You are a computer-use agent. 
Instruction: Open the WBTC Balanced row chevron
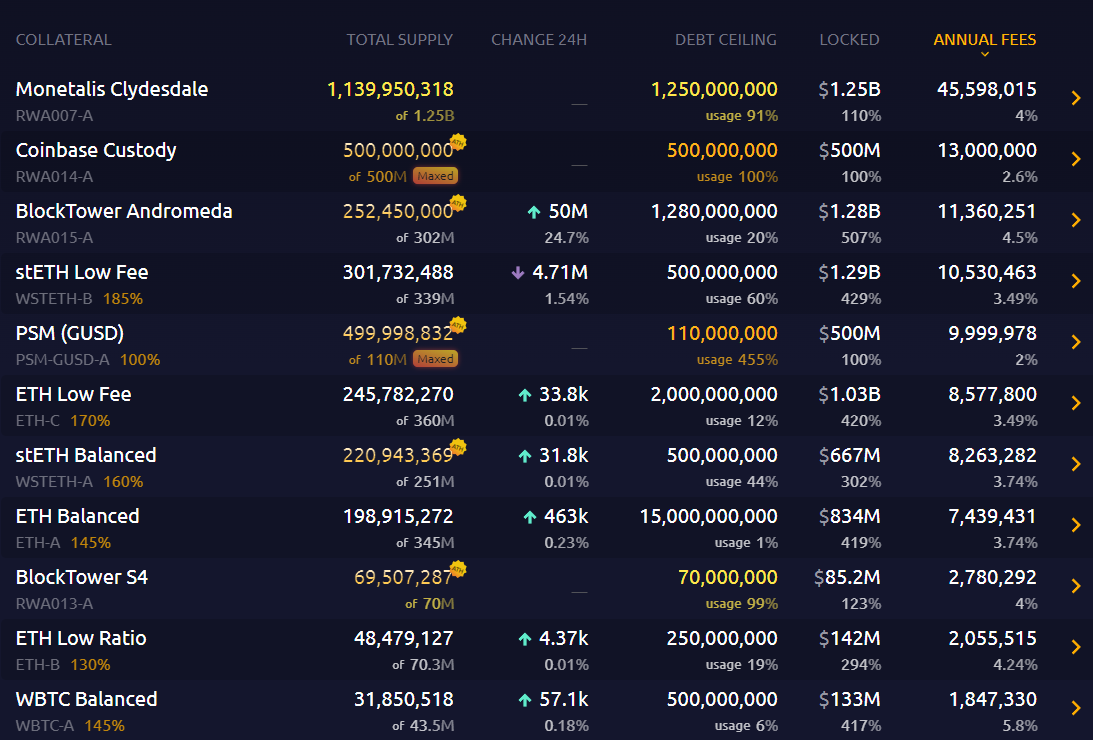coord(1076,708)
